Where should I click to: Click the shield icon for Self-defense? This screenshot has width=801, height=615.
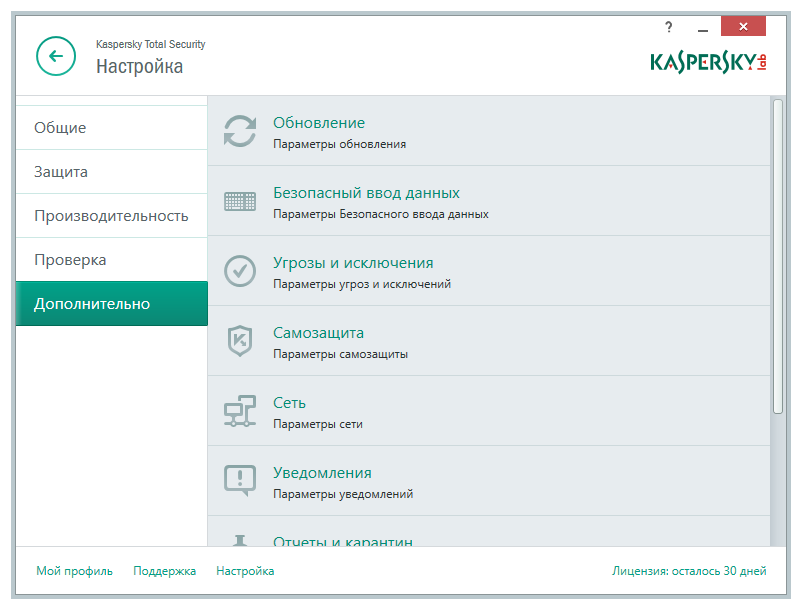pyautogui.click(x=240, y=341)
